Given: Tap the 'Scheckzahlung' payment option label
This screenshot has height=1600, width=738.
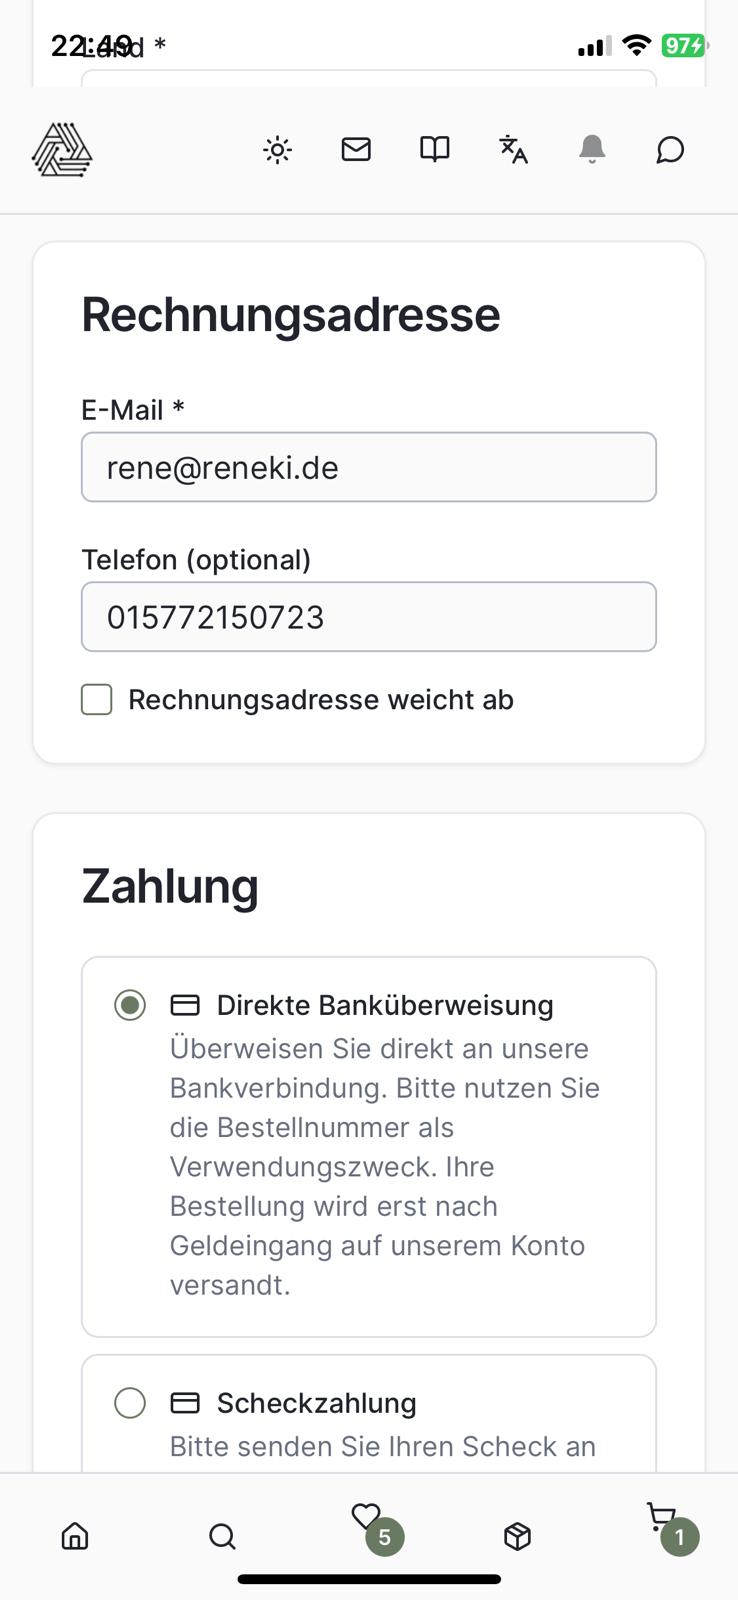Looking at the screenshot, I should click(x=316, y=1403).
